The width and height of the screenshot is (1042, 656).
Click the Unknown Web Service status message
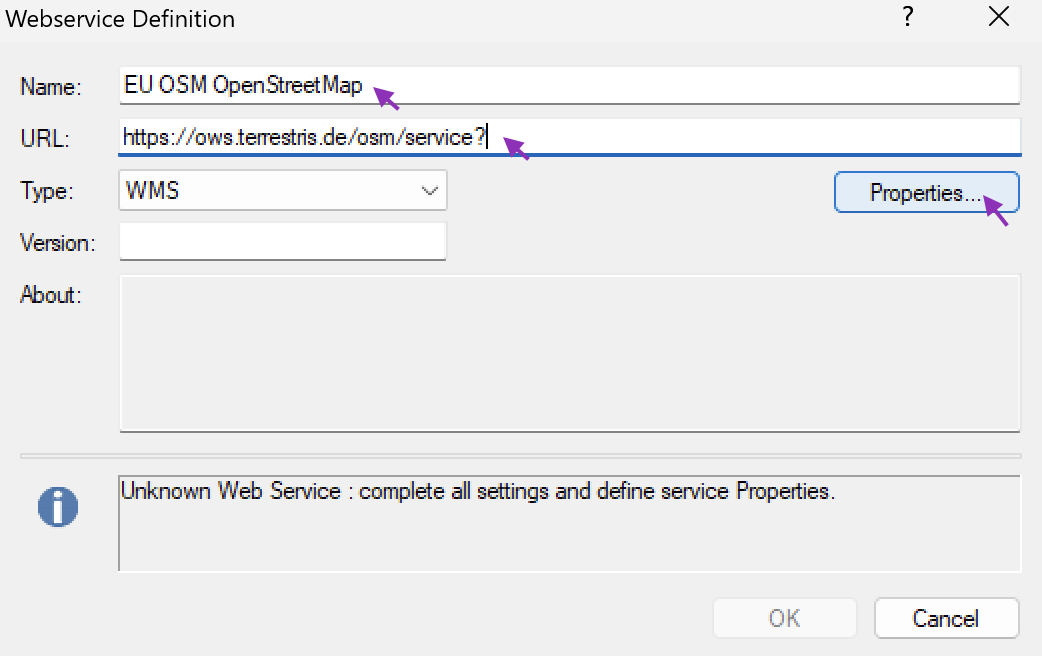[477, 491]
